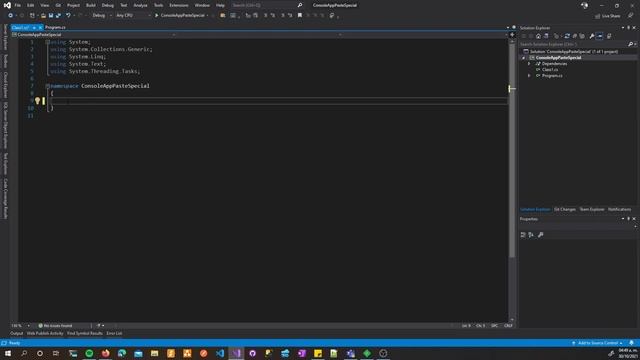Click the SPC indentation indicator
This screenshot has width=640, height=360.
[494, 326]
